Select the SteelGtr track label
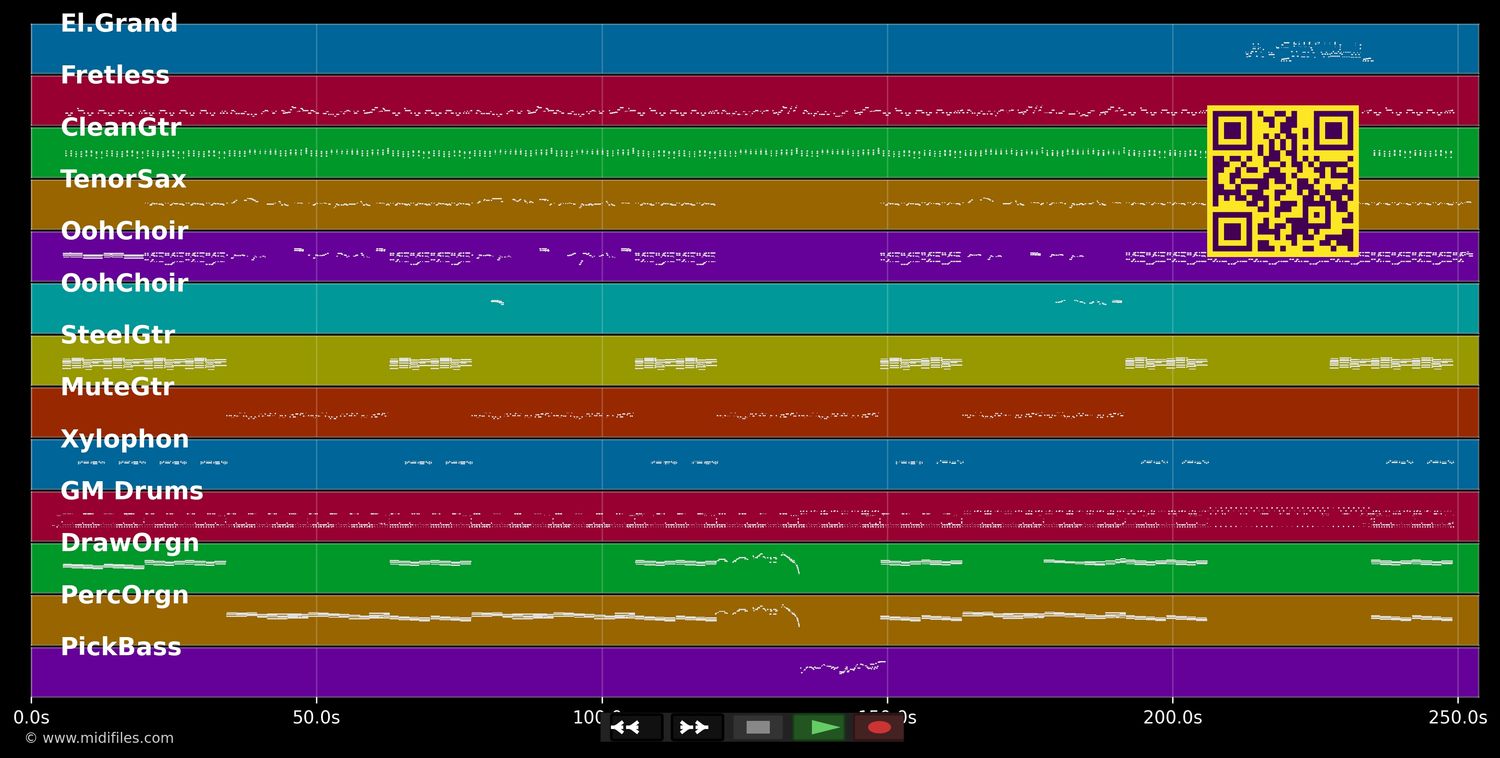 (x=118, y=335)
